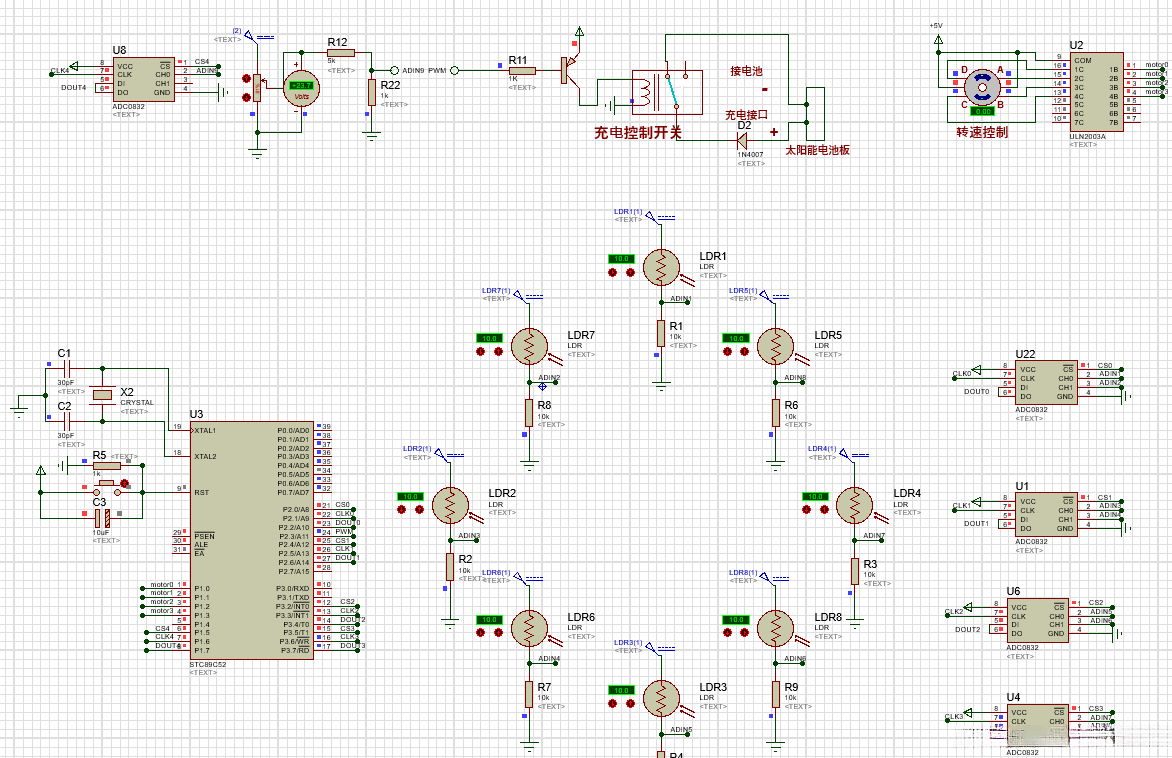Select the STC89C52 microcontroller U3

click(253, 540)
